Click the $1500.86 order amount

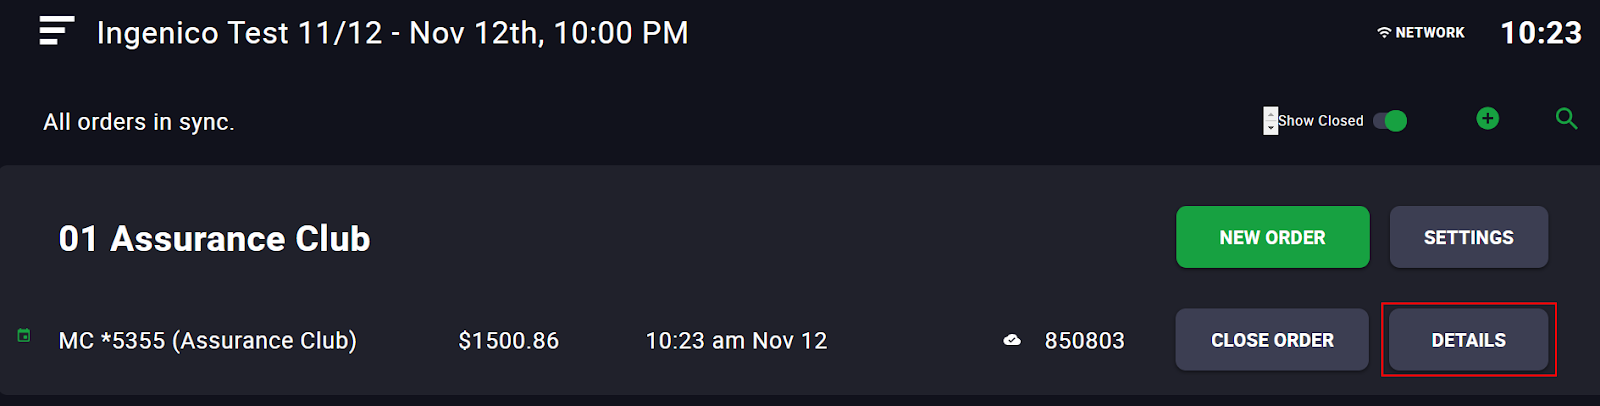pos(508,341)
